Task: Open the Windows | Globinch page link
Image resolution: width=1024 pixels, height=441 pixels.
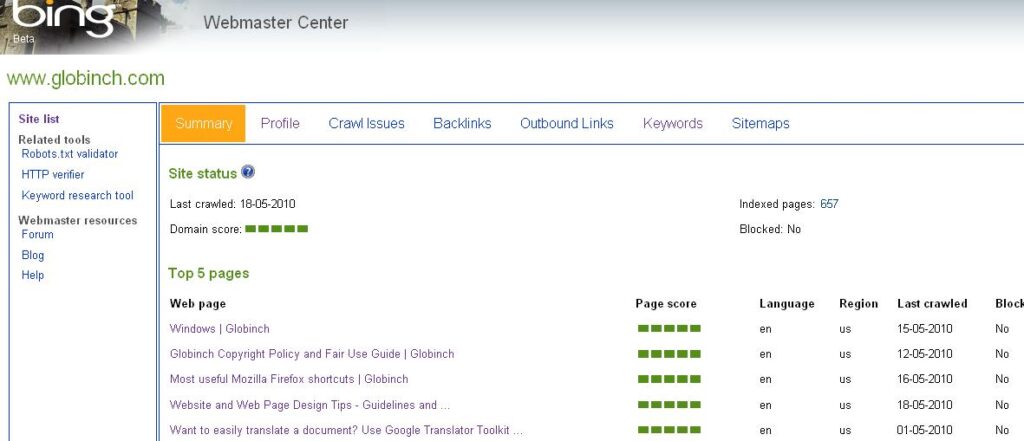Action: (219, 329)
